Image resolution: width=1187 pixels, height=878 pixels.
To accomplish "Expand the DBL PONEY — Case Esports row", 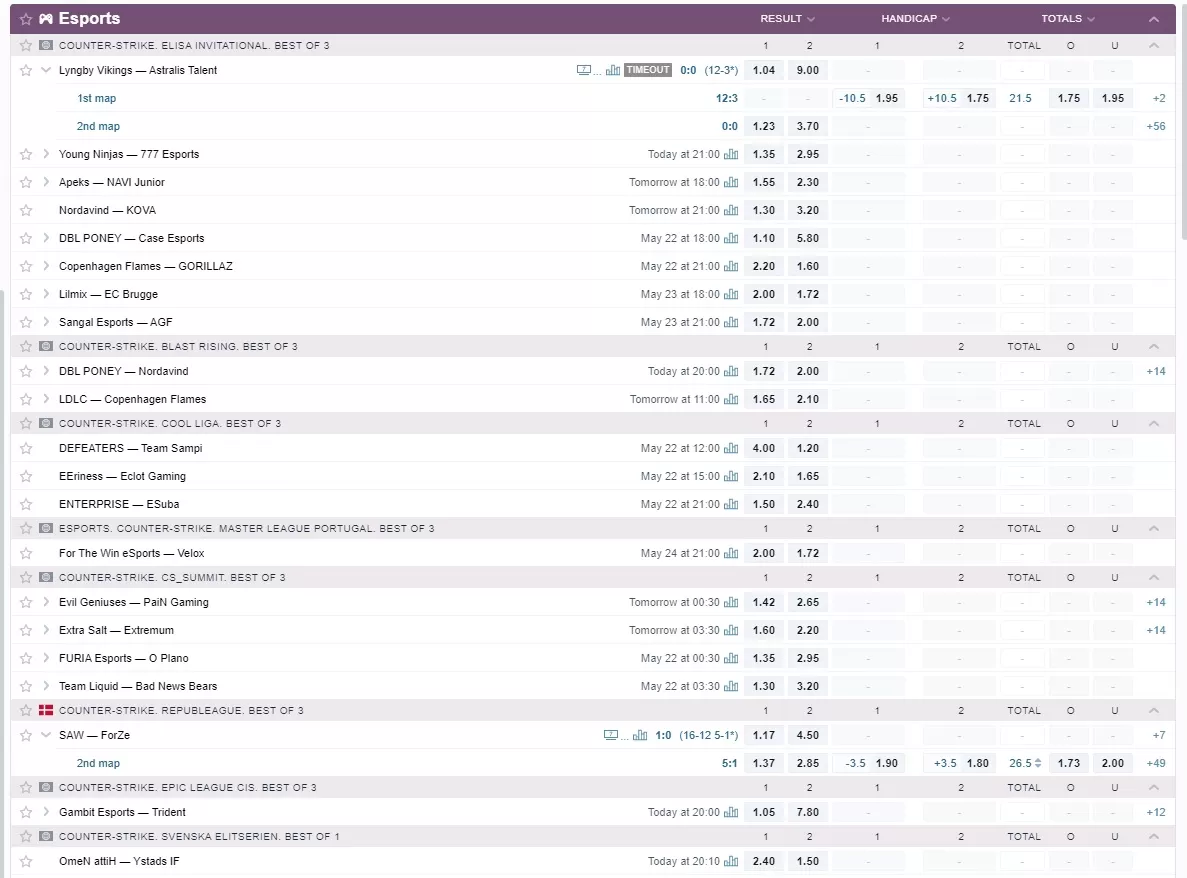I will click(x=46, y=238).
